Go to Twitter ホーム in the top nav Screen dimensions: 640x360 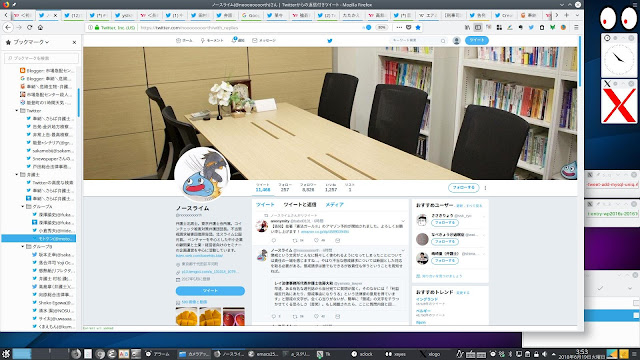[184, 40]
